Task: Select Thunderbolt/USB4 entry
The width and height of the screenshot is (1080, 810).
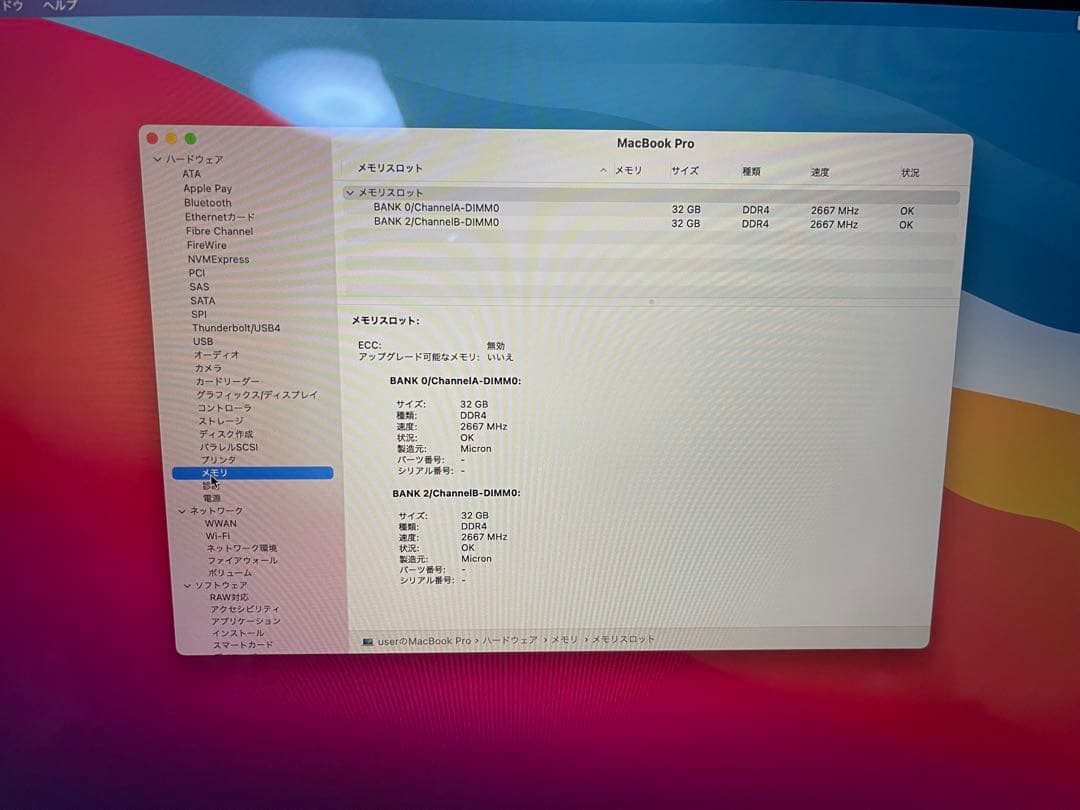Action: tap(230, 326)
